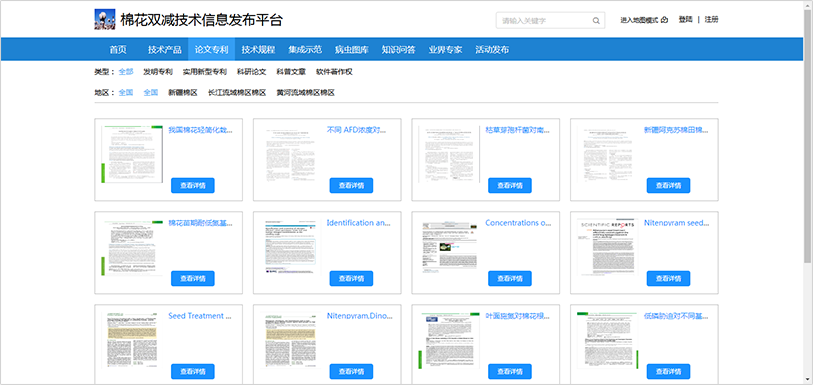Filter by type 科普文章
The height and width of the screenshot is (385, 813).
click(291, 72)
